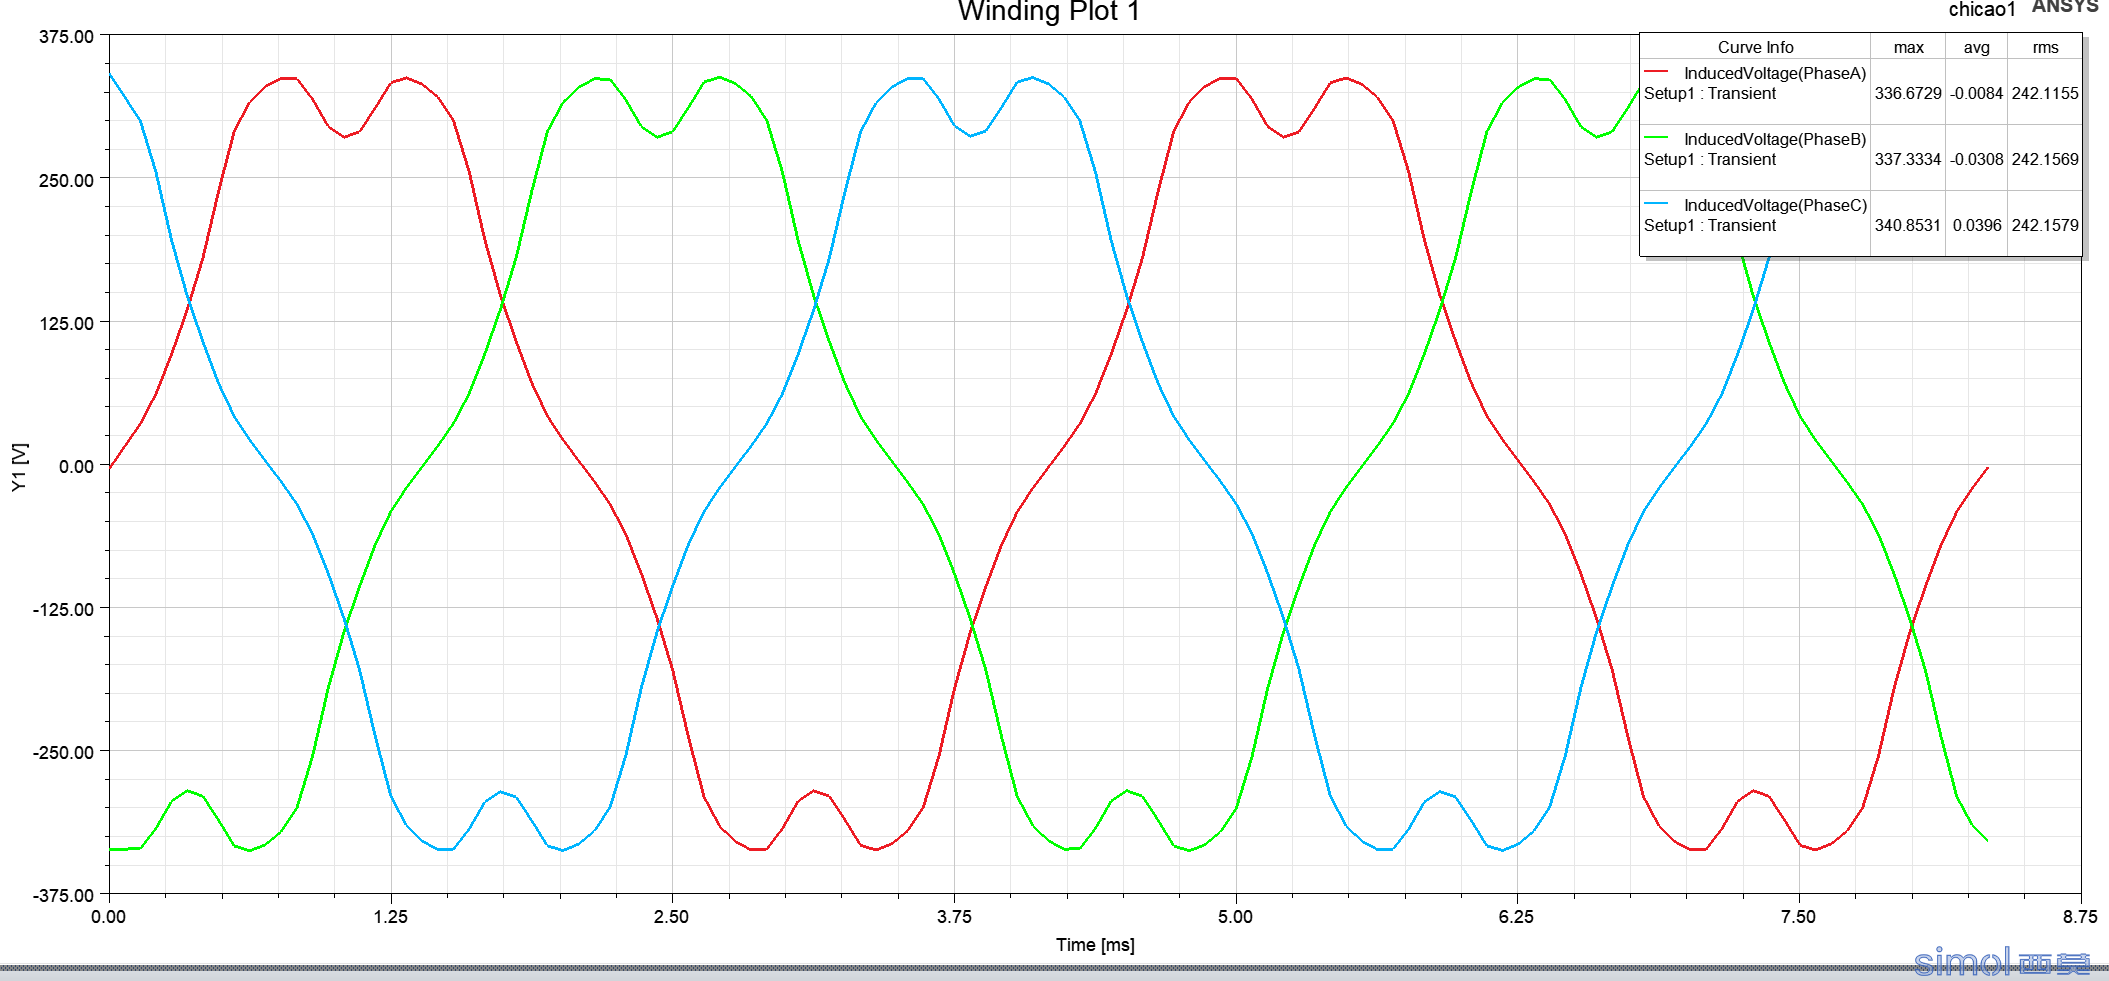Click PhaseC rms value 242.1579
This screenshot has width=2109, height=981.
point(2045,225)
